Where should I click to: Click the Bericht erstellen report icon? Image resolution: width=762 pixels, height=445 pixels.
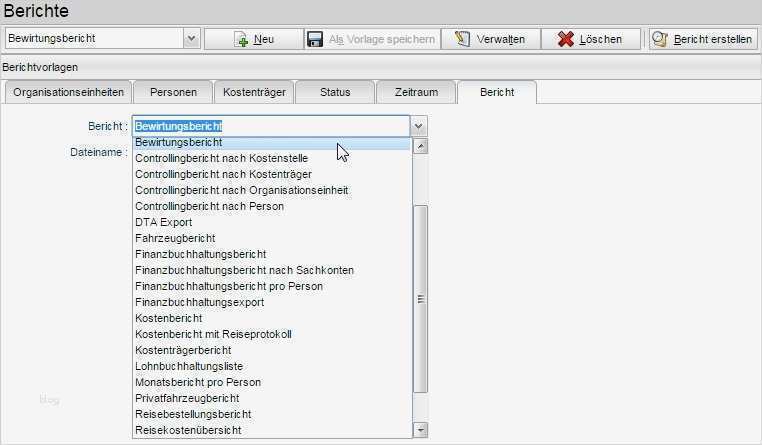tap(659, 39)
